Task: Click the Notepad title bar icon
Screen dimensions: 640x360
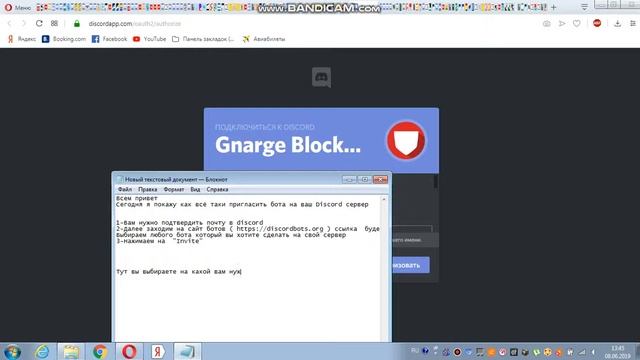Action: click(x=120, y=179)
